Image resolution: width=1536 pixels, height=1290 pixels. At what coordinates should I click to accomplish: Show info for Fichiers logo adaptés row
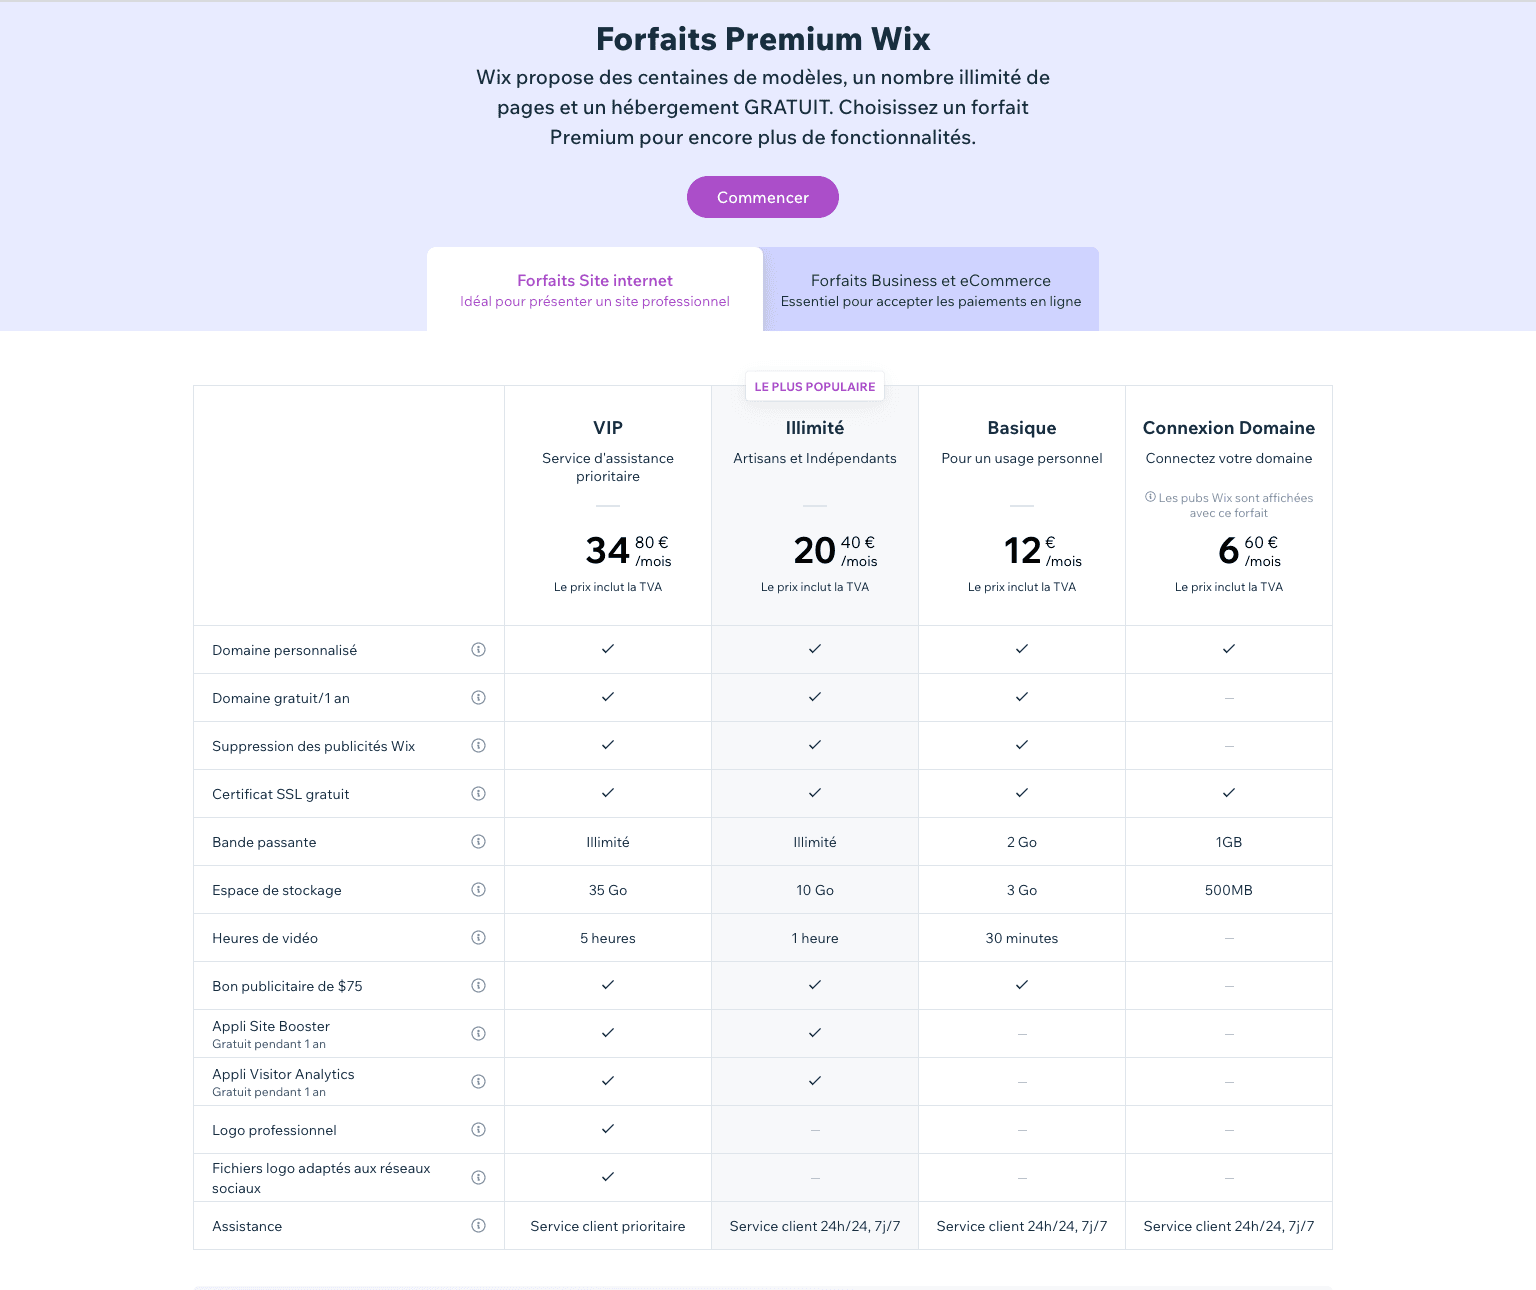point(478,1178)
